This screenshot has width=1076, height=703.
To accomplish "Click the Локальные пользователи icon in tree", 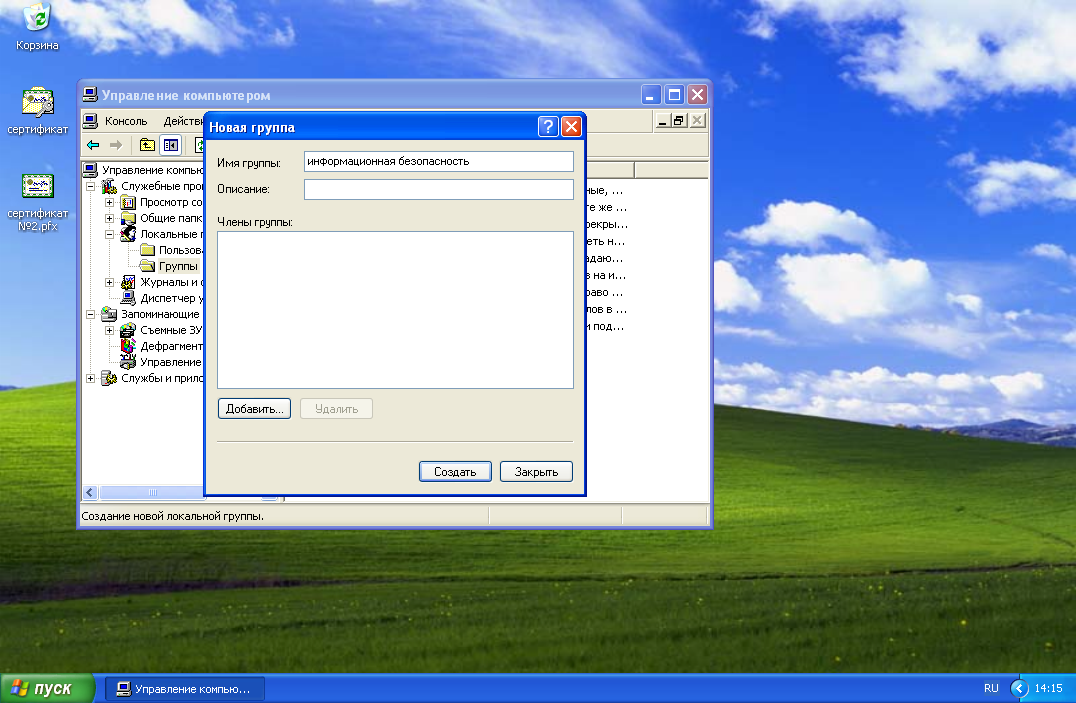I will coord(128,234).
